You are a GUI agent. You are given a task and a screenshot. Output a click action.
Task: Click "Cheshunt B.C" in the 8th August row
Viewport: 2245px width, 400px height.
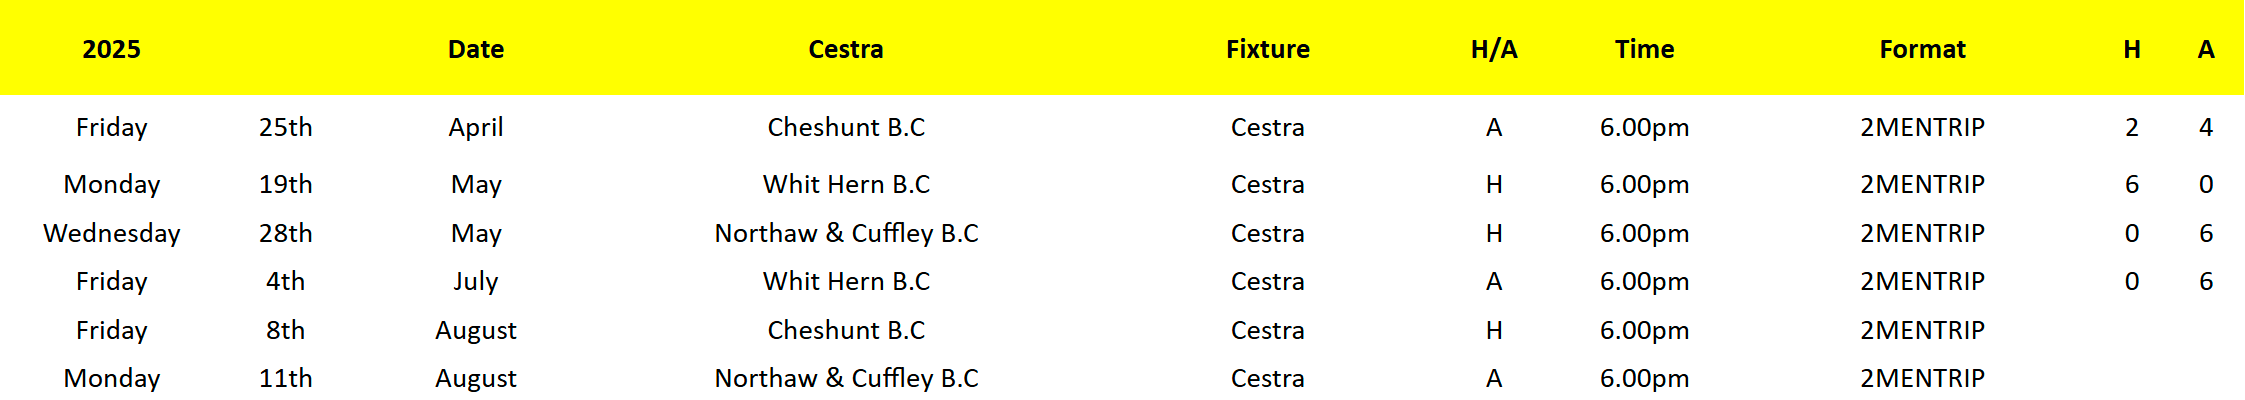(x=846, y=330)
